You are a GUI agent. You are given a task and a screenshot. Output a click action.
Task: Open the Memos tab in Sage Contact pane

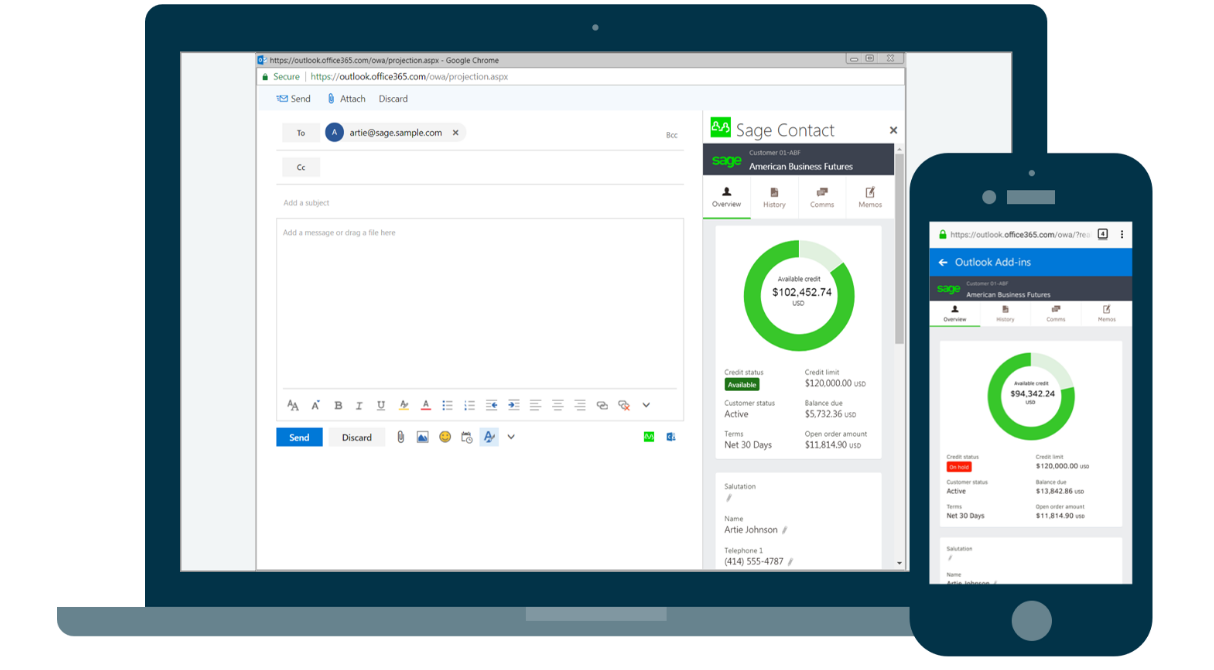click(x=870, y=196)
